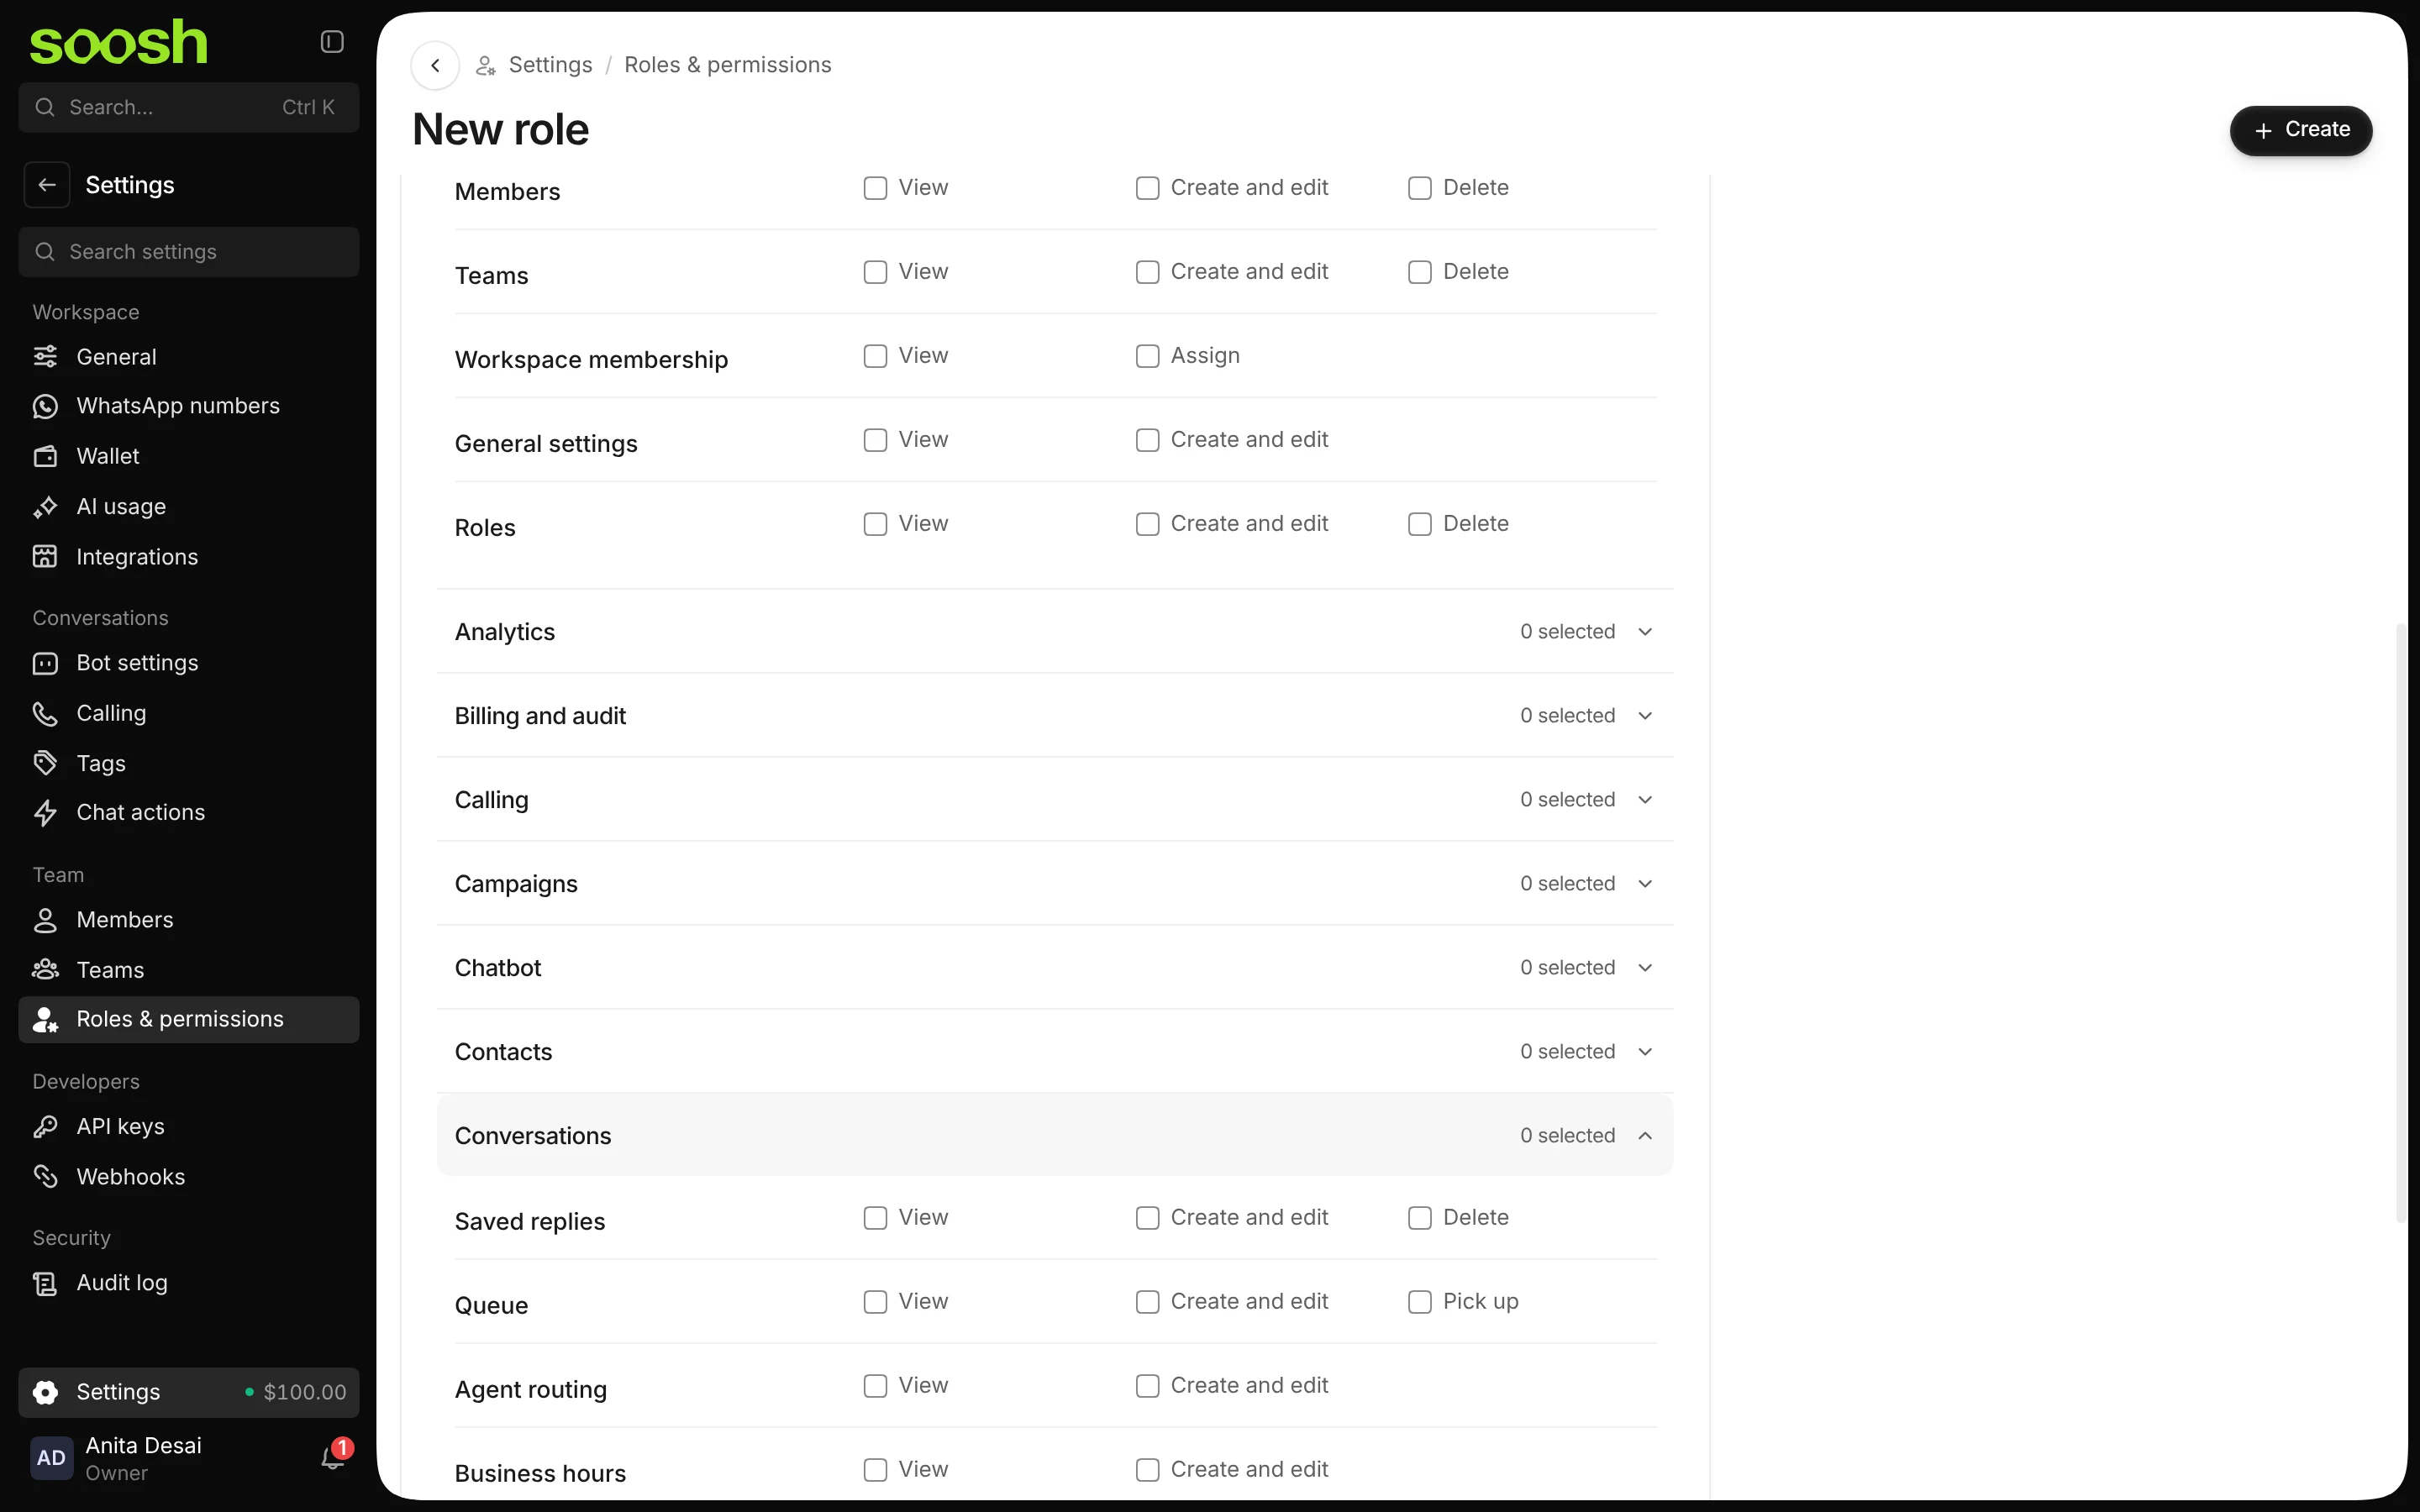
Task: Open Settings item showing $100.00 balance
Action: click(189, 1393)
